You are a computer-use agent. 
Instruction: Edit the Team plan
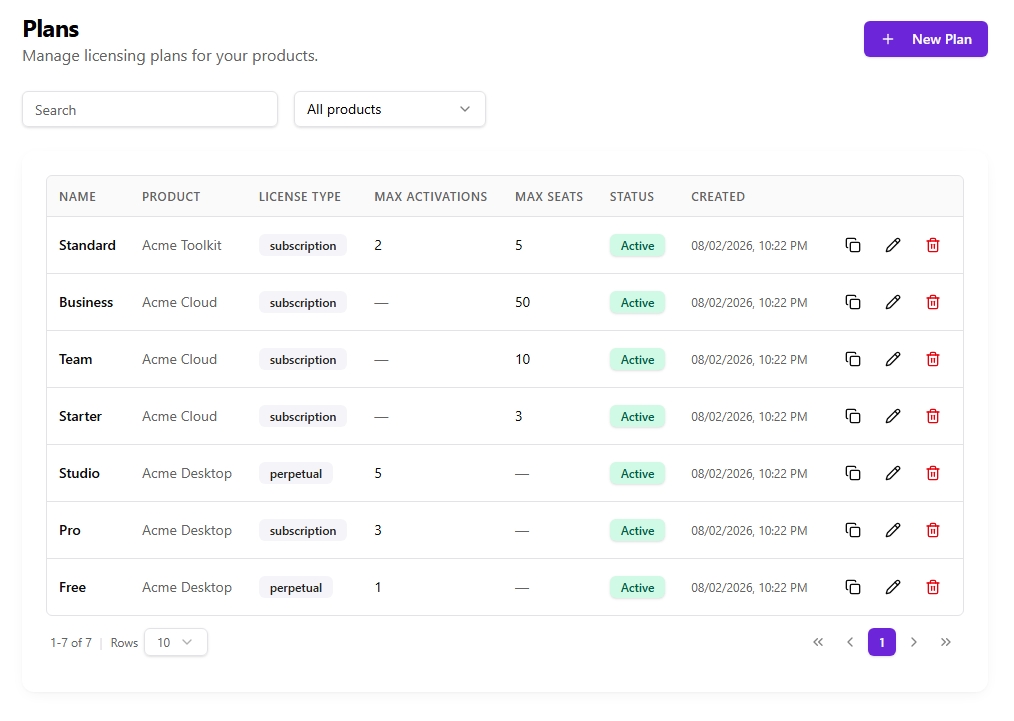click(893, 359)
